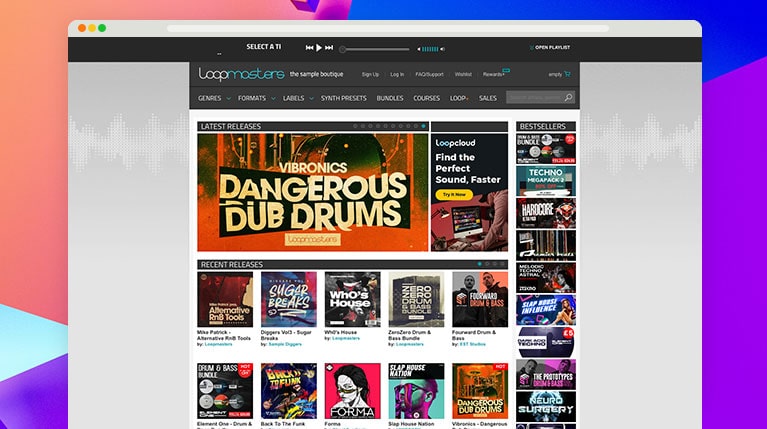Go to the Bundles section
This screenshot has height=429, width=767.
coord(390,98)
